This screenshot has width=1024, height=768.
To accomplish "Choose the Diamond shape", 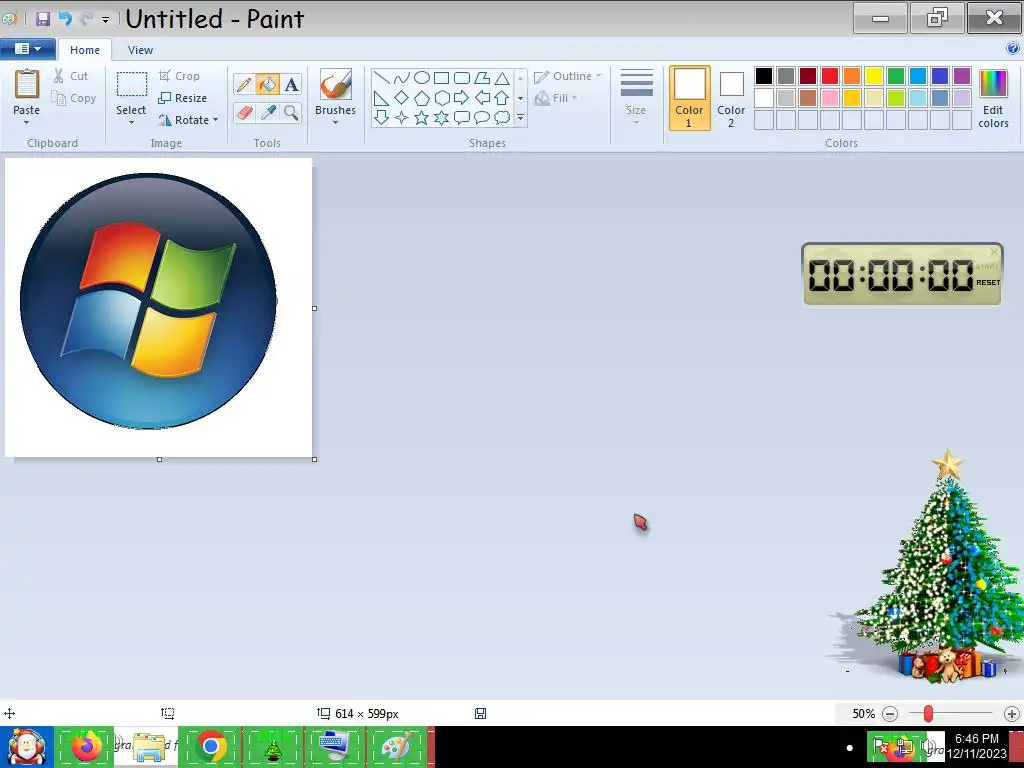I will click(402, 98).
